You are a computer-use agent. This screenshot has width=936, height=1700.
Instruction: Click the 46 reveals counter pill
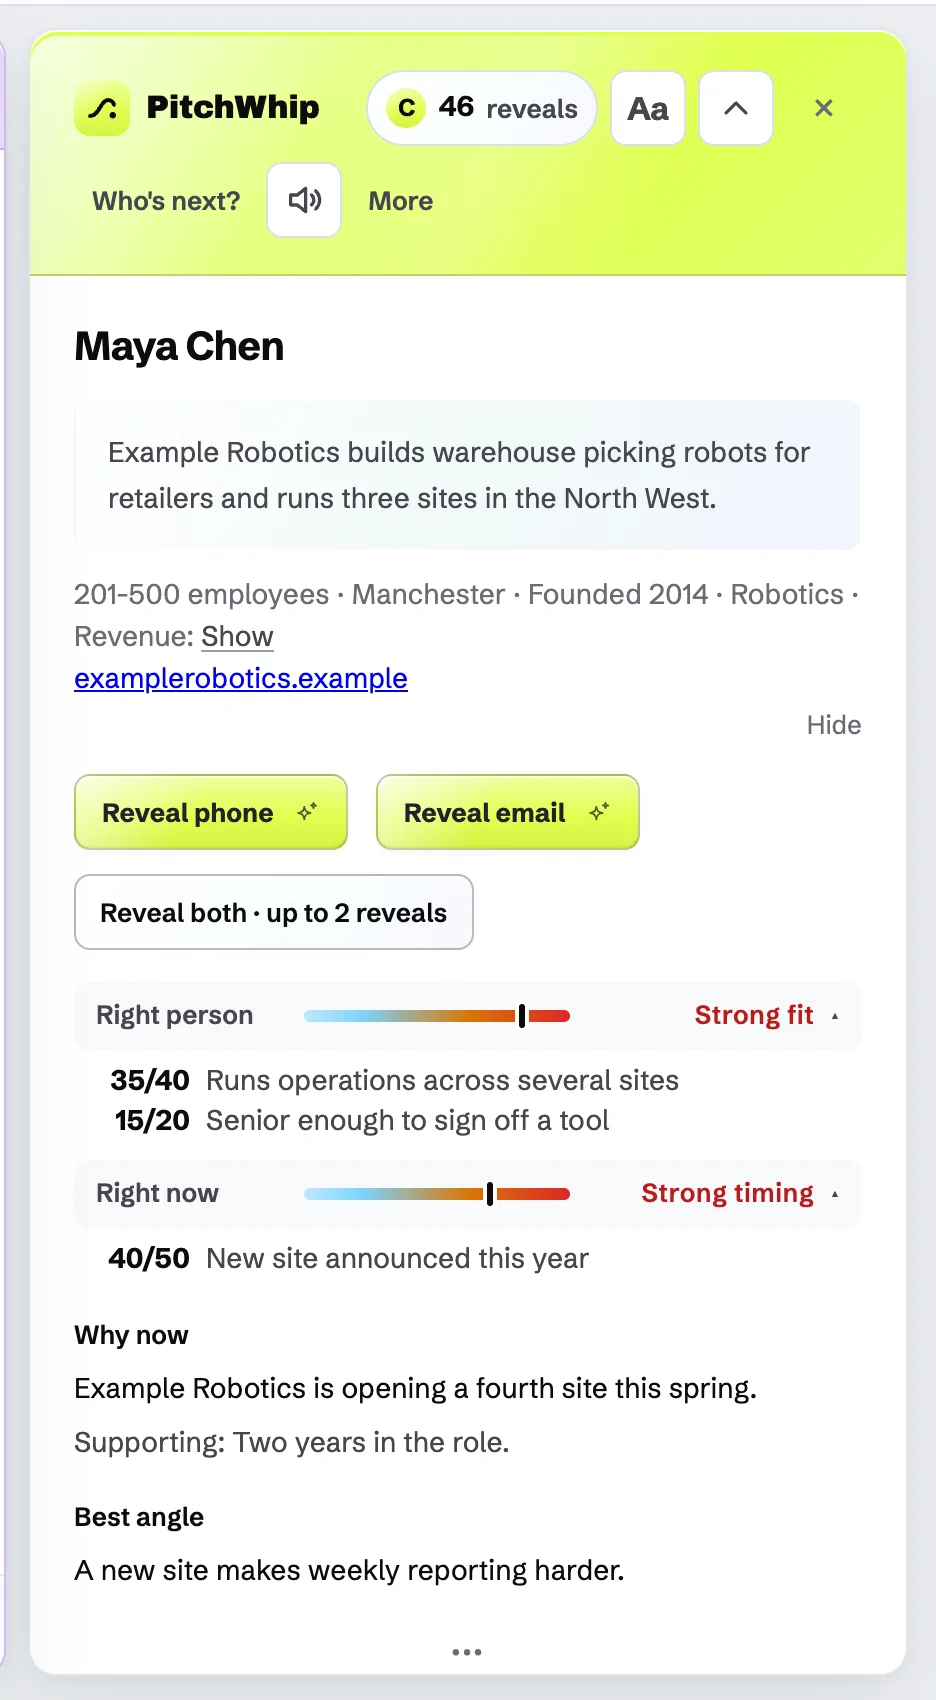pyautogui.click(x=482, y=108)
